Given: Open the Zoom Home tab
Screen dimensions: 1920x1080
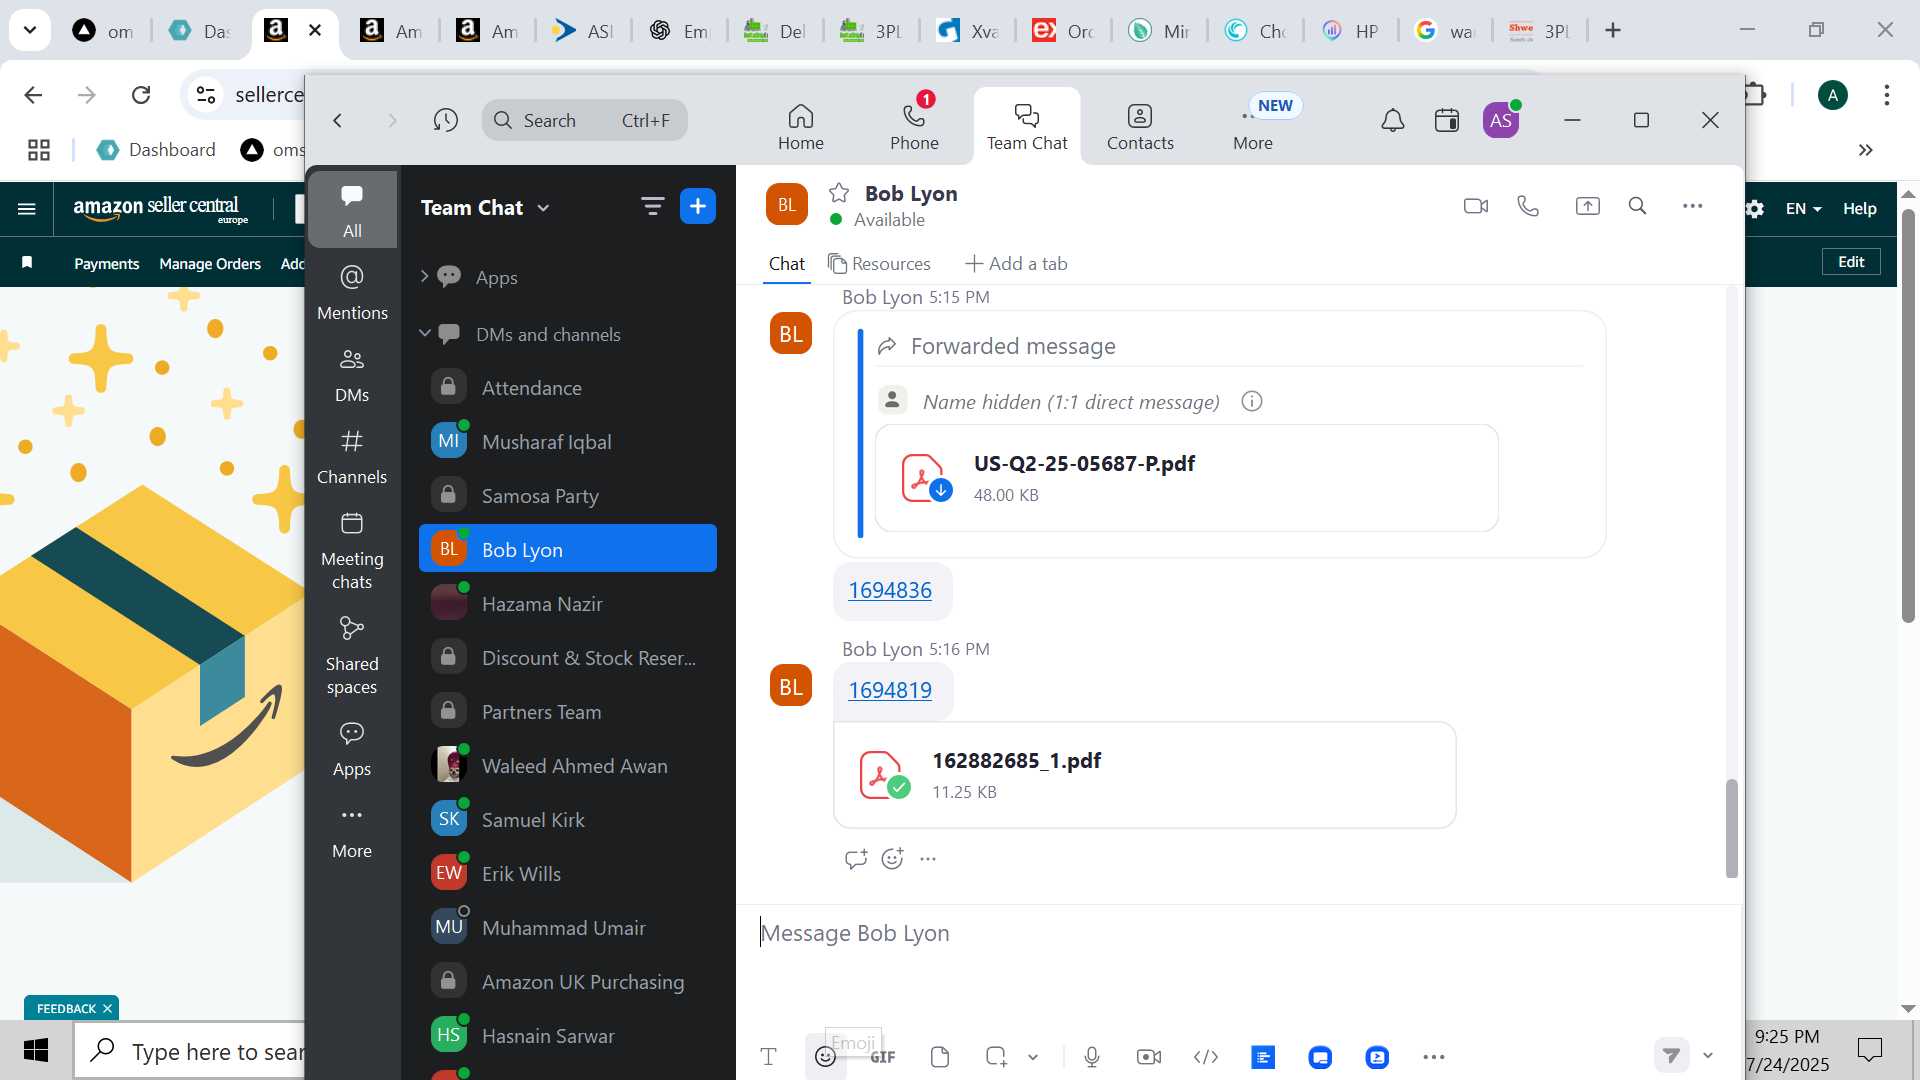Looking at the screenshot, I should pyautogui.click(x=800, y=127).
